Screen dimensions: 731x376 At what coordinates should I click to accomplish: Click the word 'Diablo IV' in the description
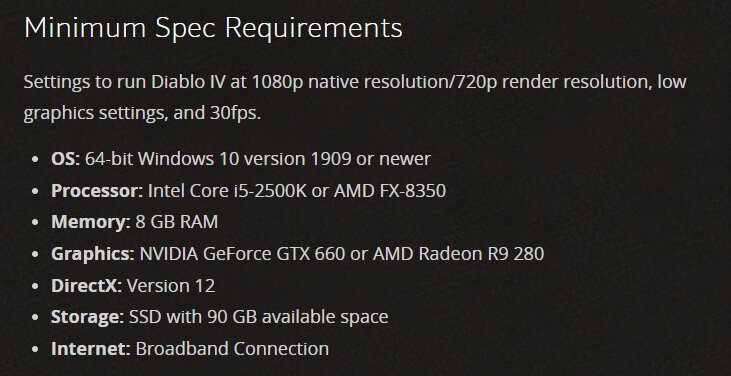point(184,82)
